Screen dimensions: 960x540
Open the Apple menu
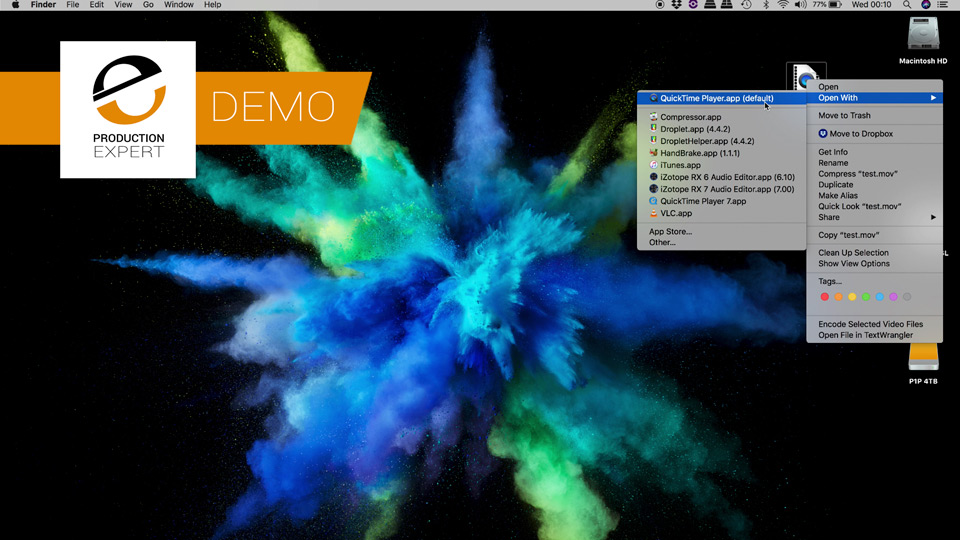[x=15, y=4]
